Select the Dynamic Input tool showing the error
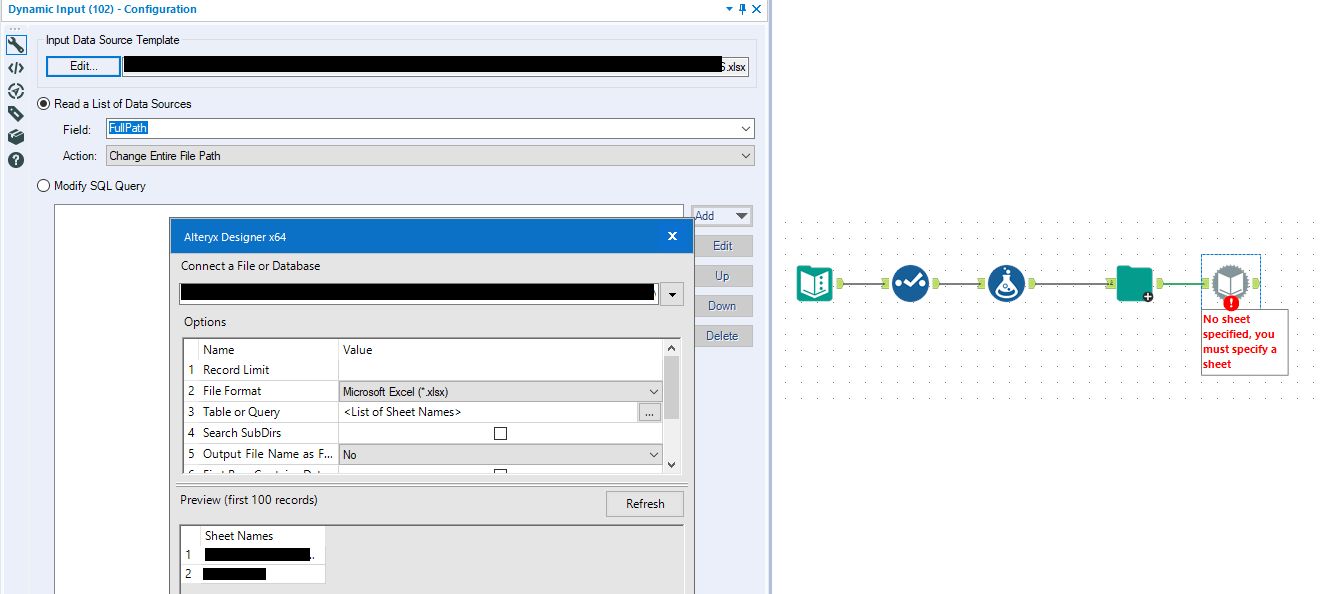The image size is (1324, 594). [1230, 281]
